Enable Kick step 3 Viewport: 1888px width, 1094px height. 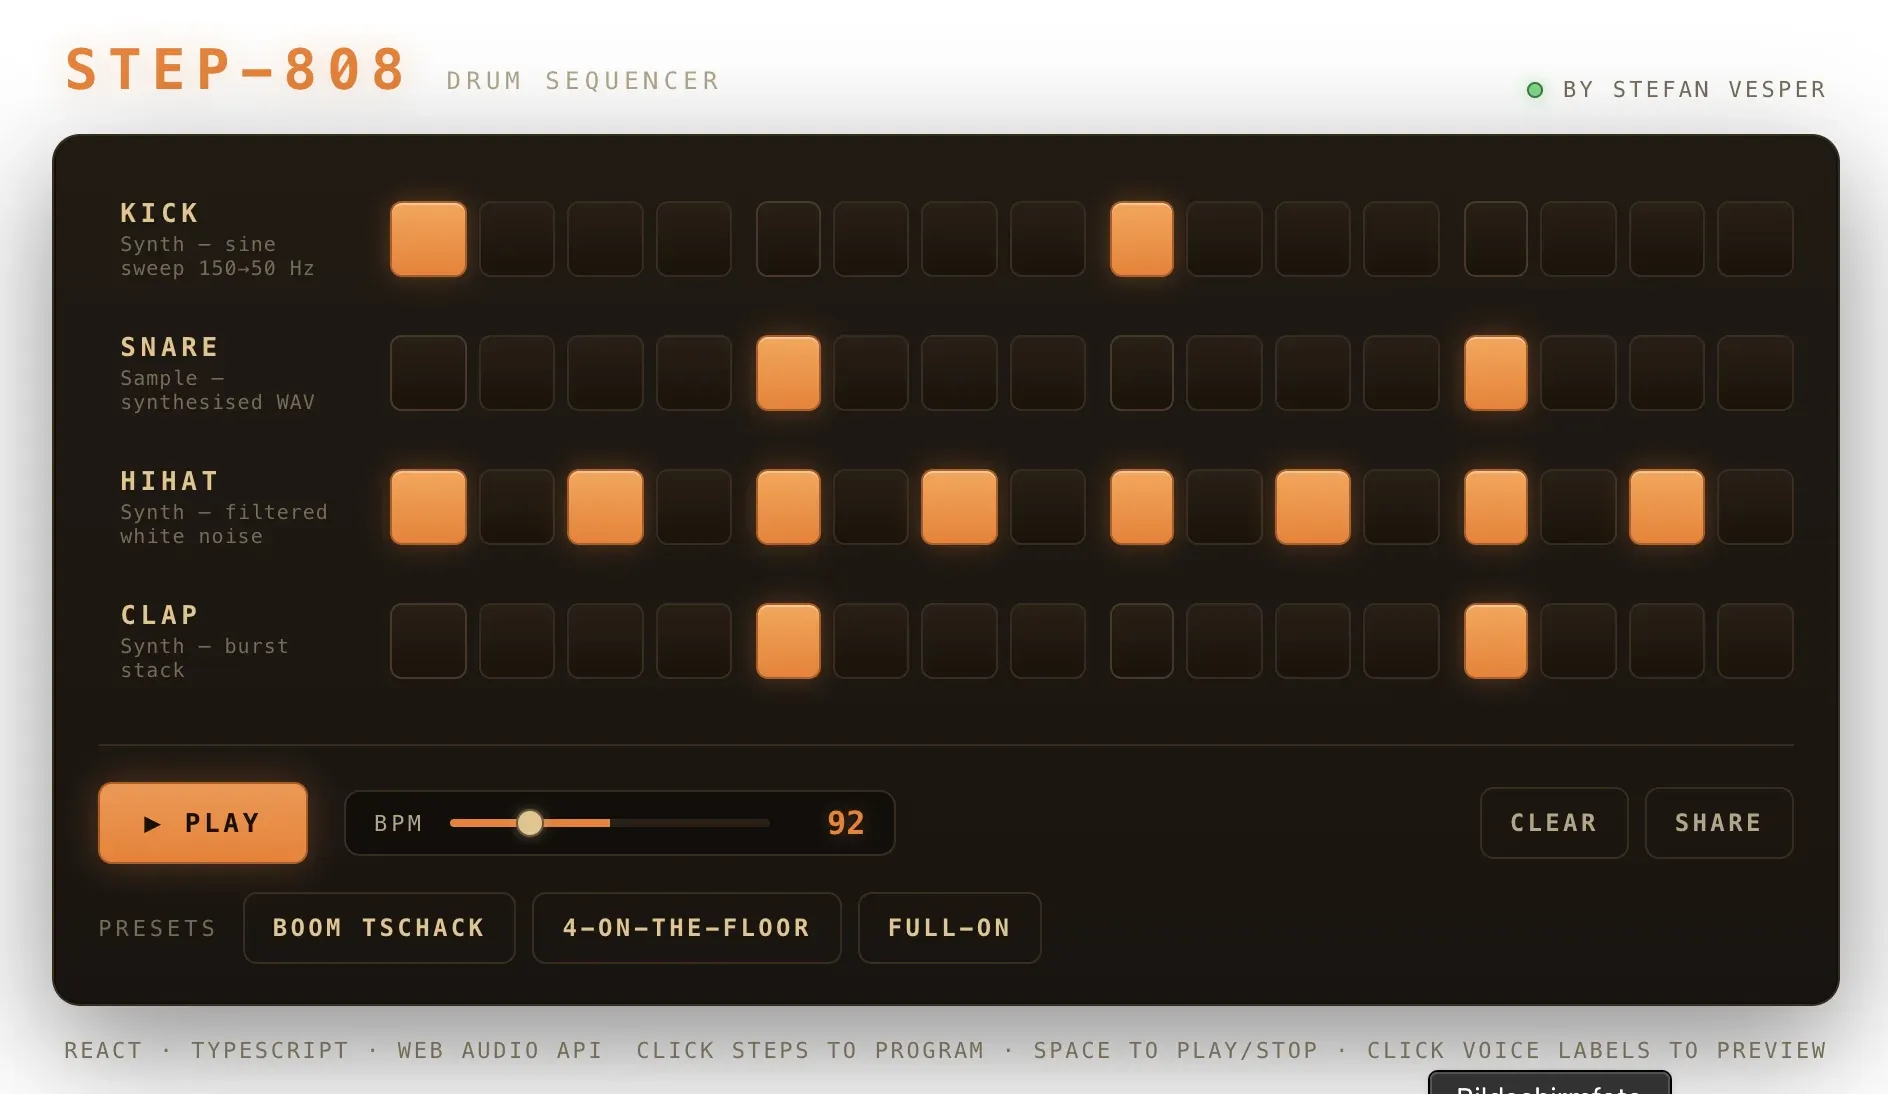(605, 239)
